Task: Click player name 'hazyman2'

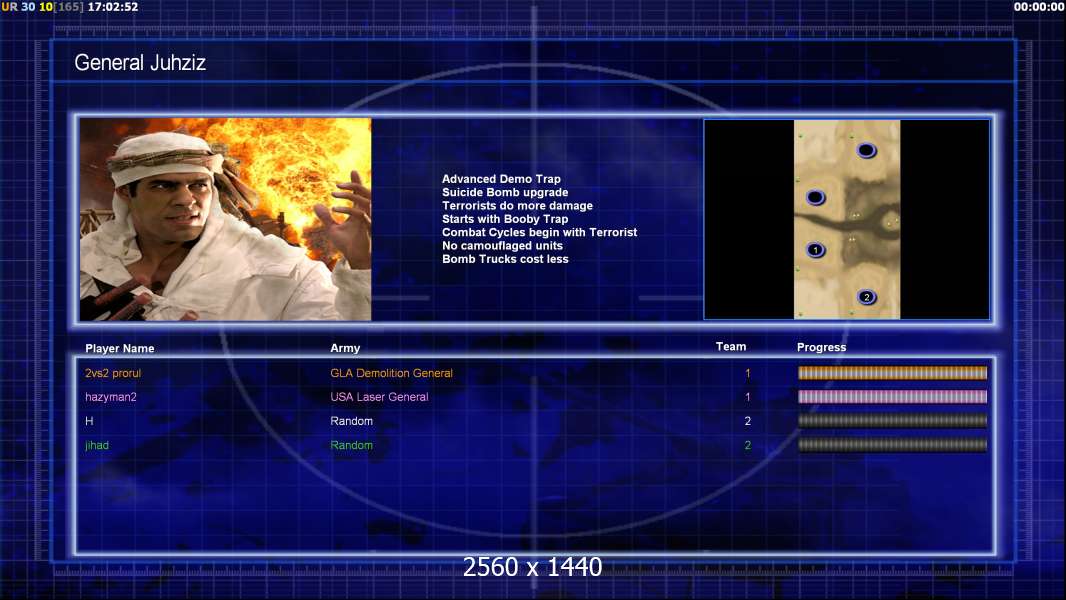Action: point(111,397)
